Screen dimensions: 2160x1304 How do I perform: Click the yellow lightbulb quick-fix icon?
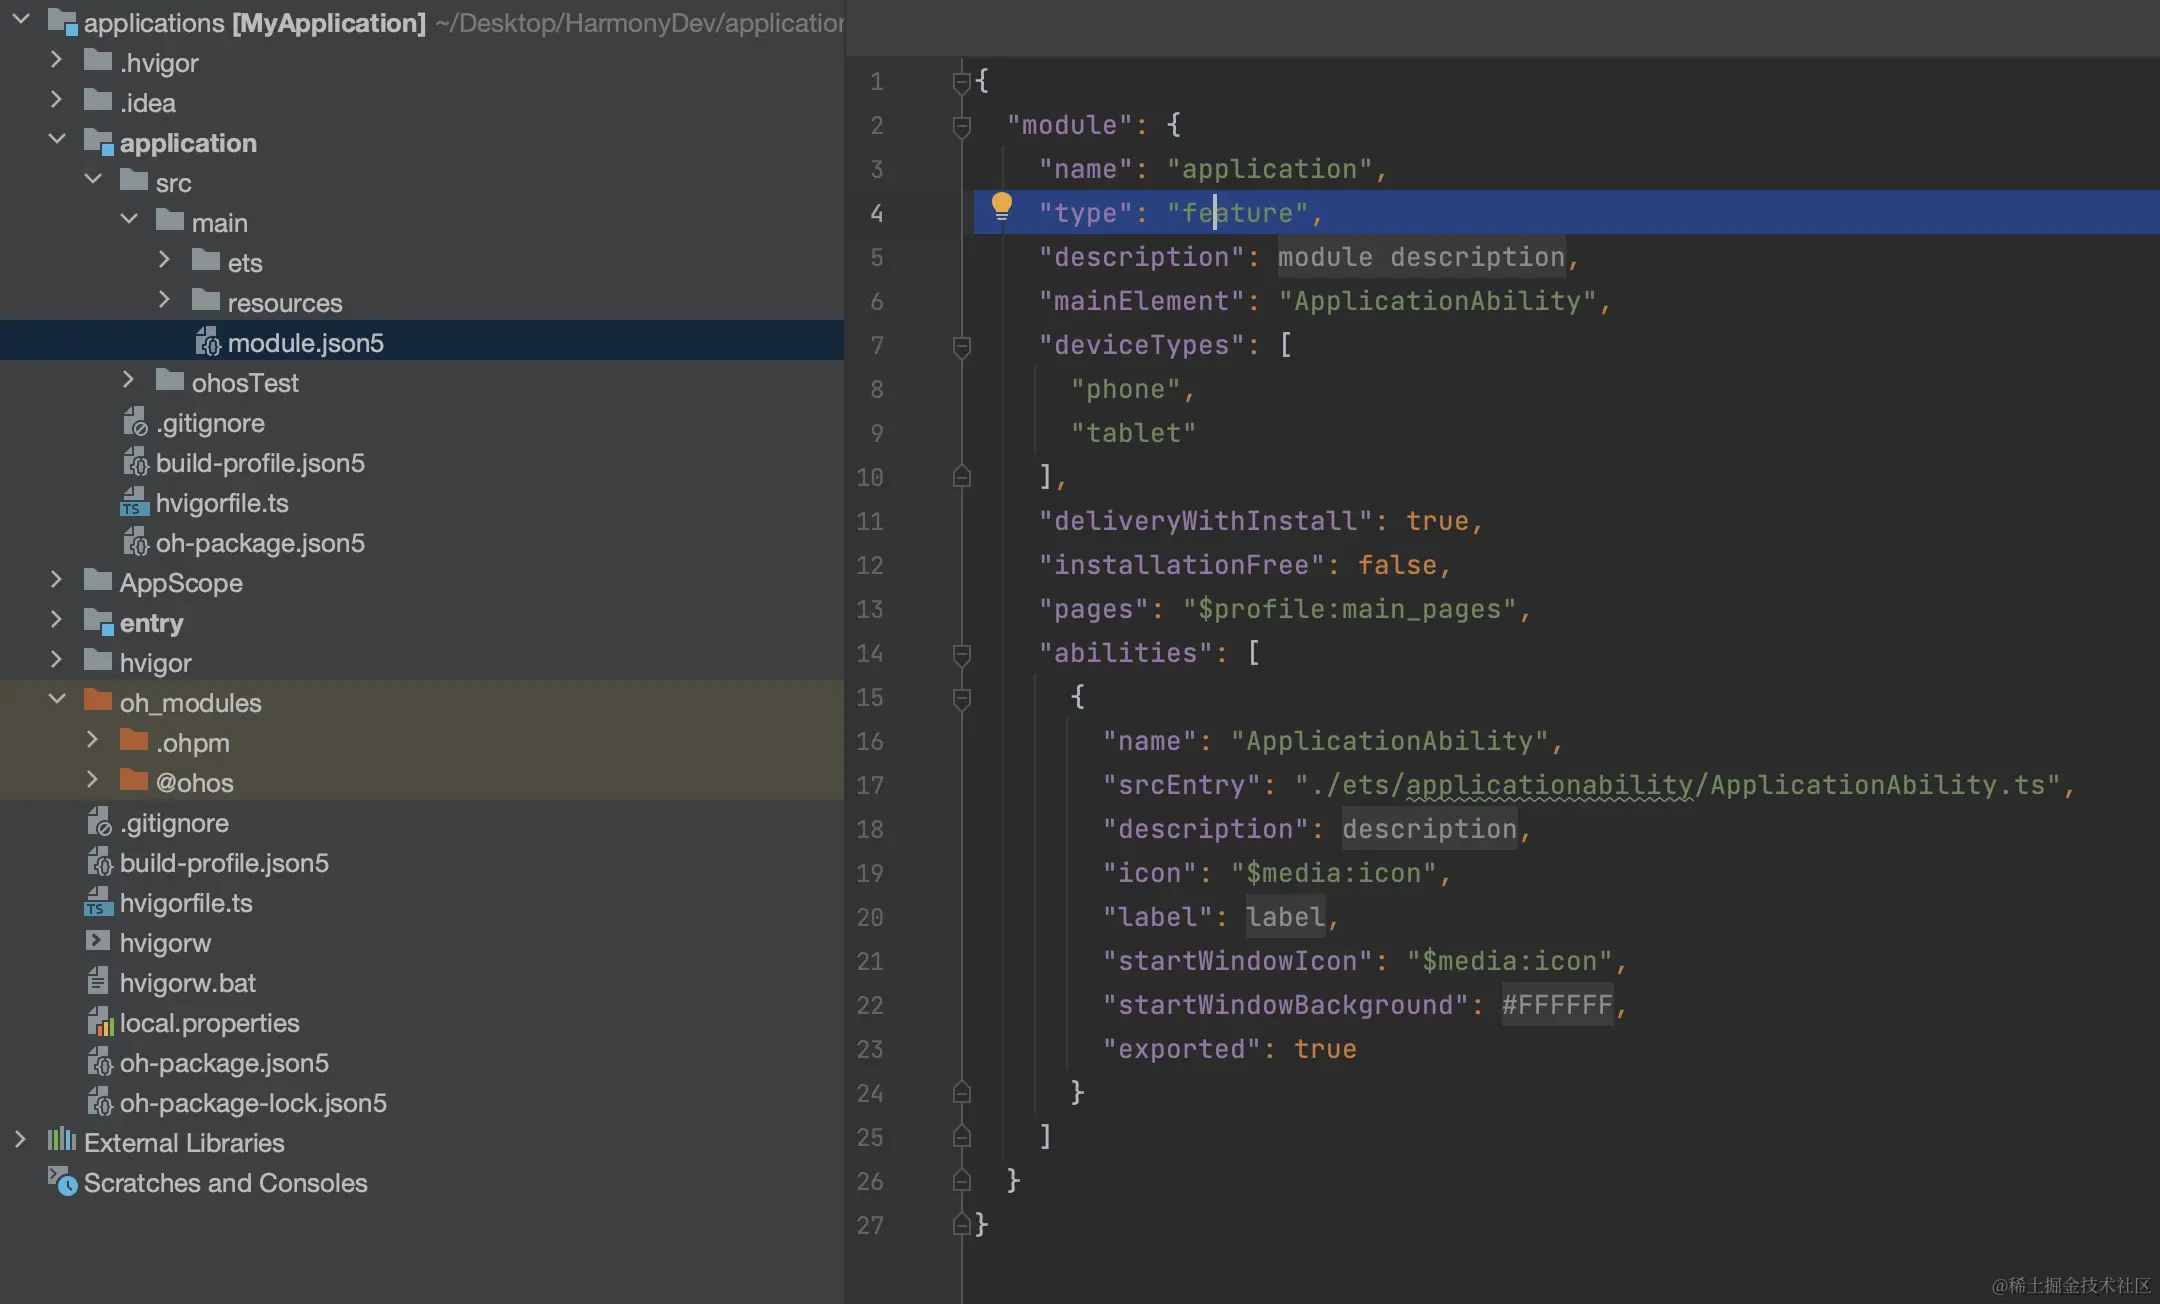coord(1001,207)
